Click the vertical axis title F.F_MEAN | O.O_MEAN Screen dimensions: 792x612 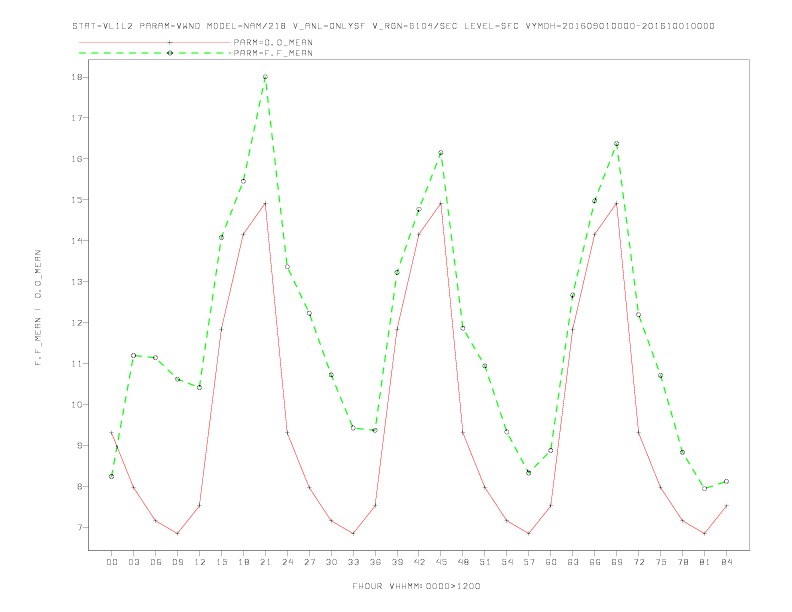(x=38, y=308)
